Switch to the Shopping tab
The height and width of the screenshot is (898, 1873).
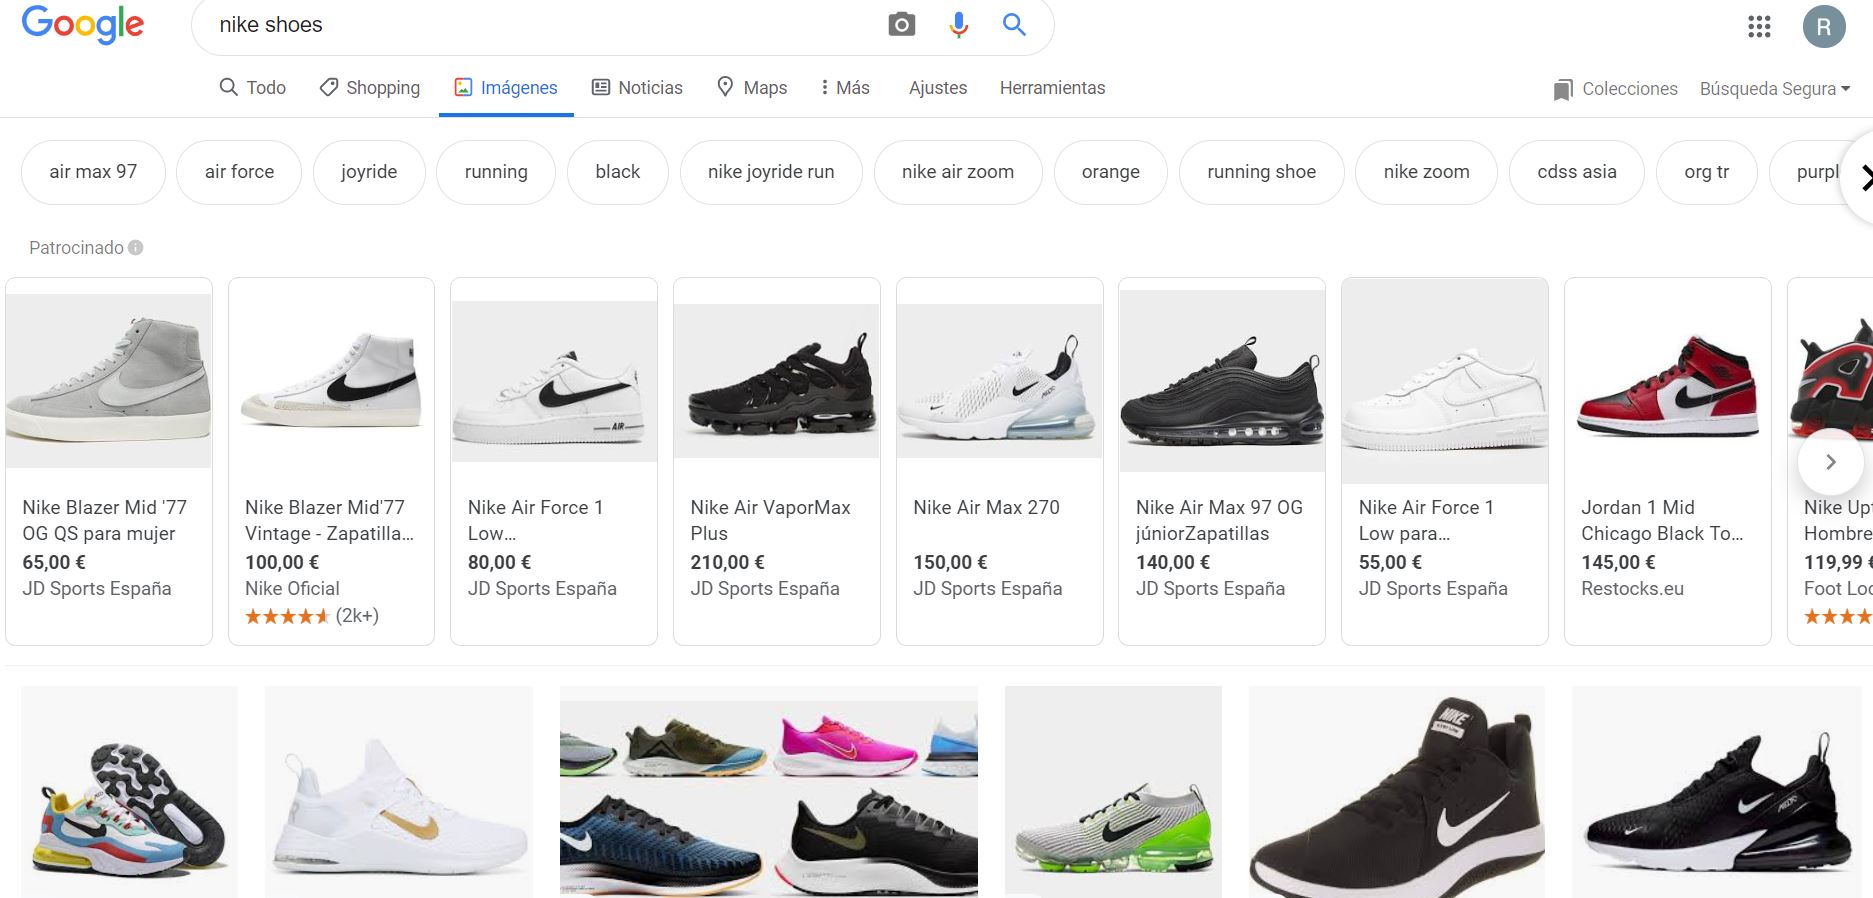(x=370, y=88)
